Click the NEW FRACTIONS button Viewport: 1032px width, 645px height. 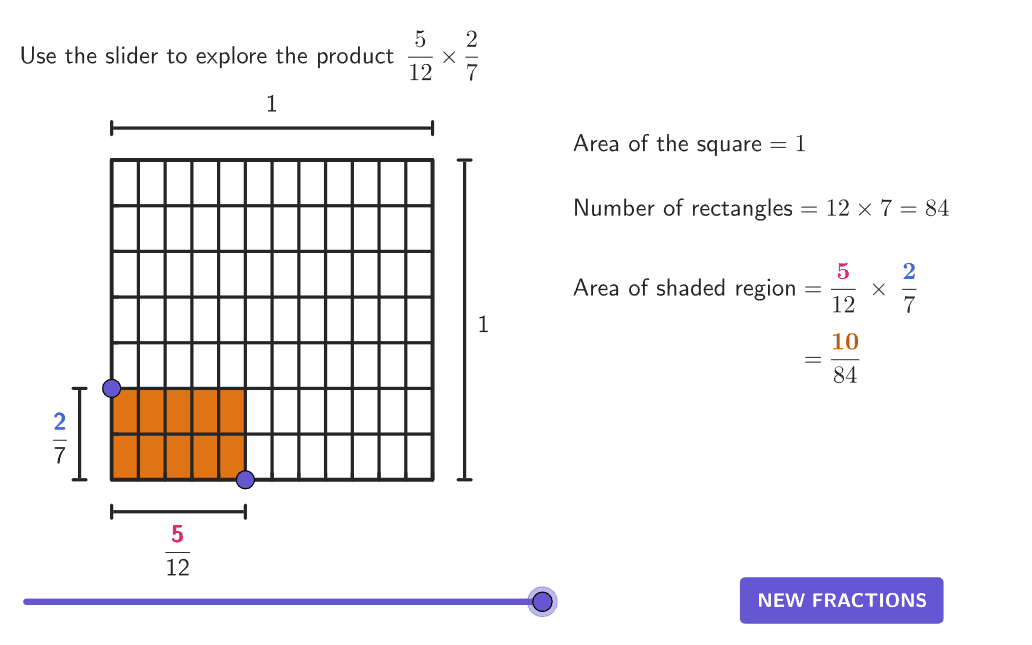click(841, 600)
